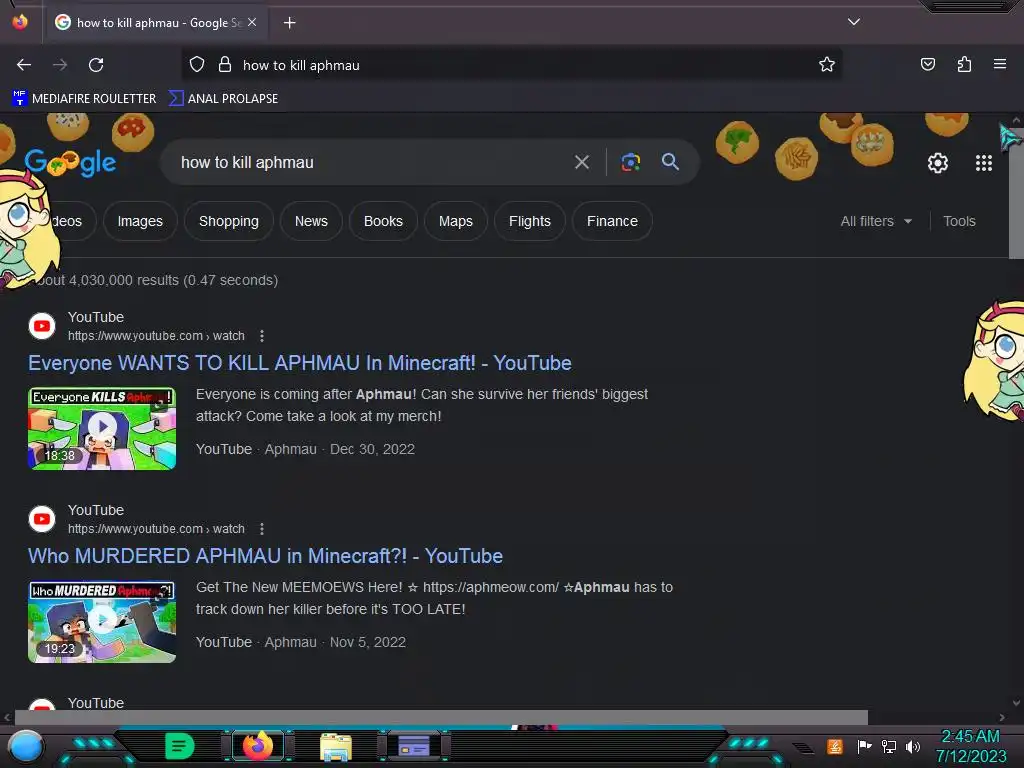1024x768 pixels.
Task: Click the page vertical scrollbar thumb
Action: [1016, 192]
